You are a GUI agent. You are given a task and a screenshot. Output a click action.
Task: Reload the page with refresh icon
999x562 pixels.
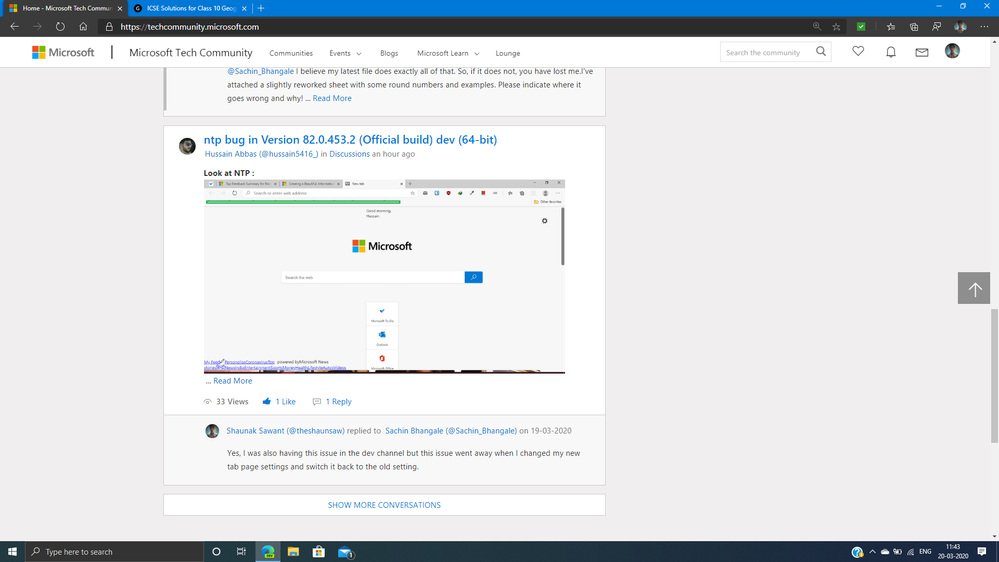[60, 27]
